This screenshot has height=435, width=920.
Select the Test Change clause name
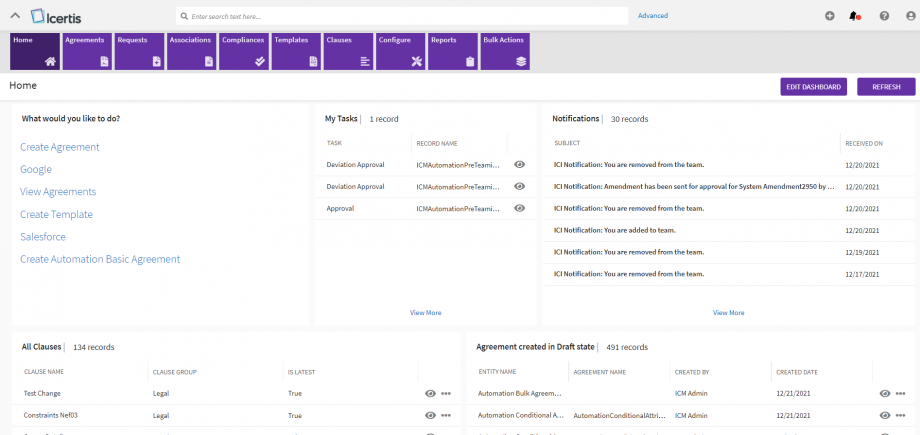pyautogui.click(x=42, y=393)
